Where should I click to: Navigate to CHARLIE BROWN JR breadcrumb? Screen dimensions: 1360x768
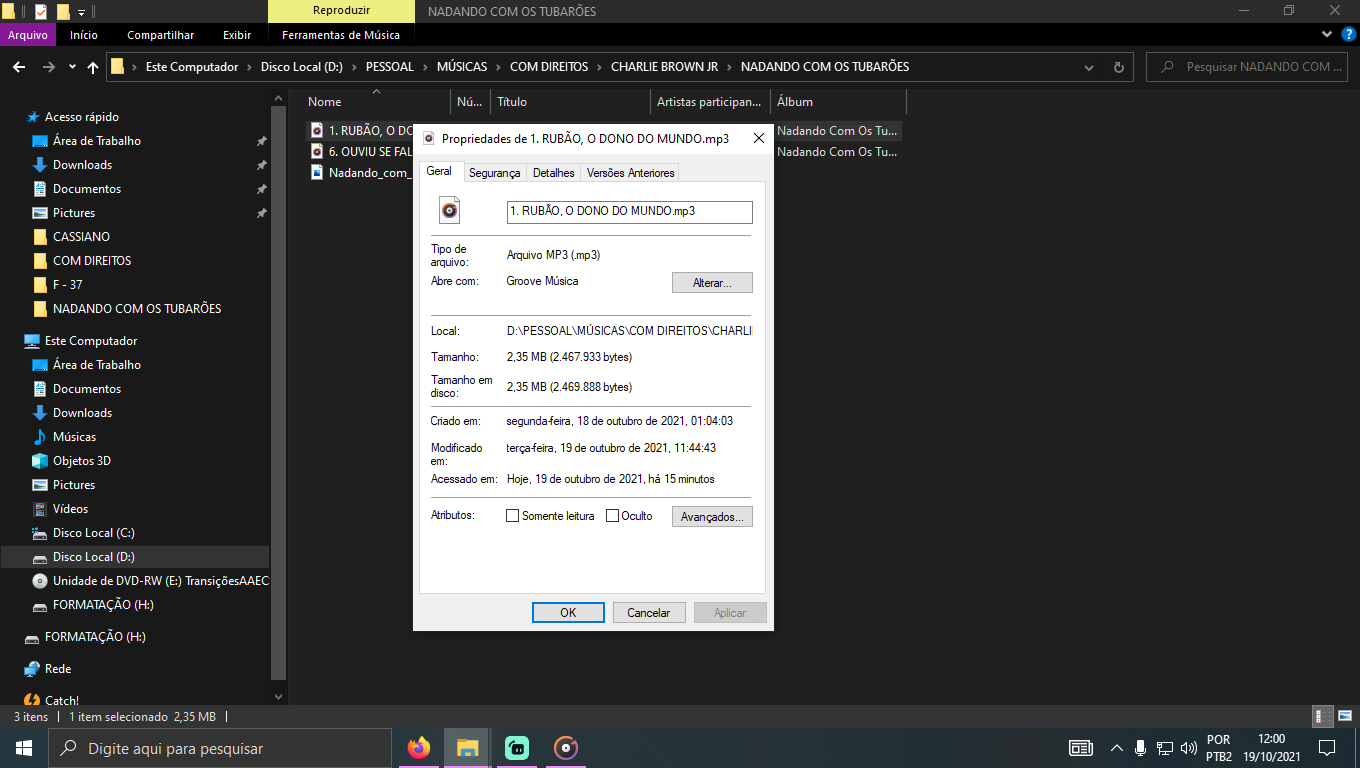pos(664,67)
